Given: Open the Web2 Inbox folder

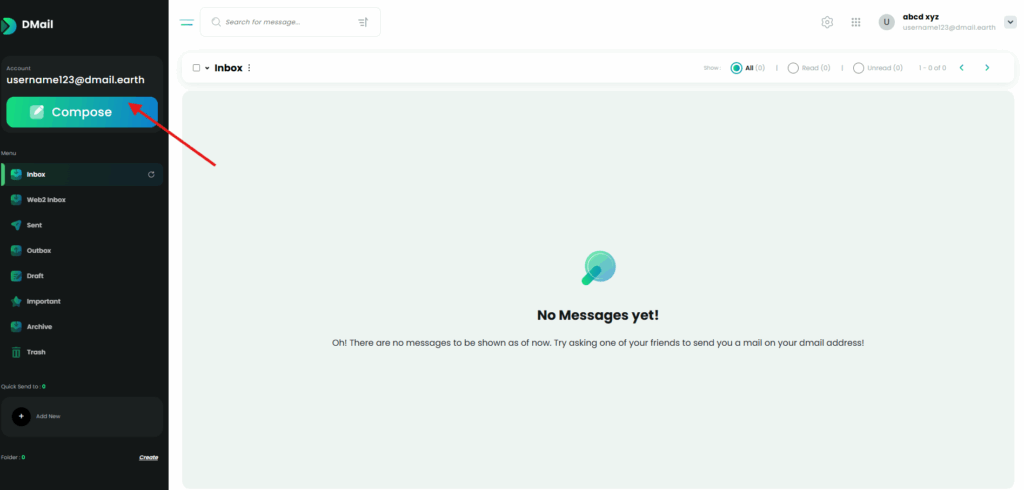Looking at the screenshot, I should [x=46, y=200].
